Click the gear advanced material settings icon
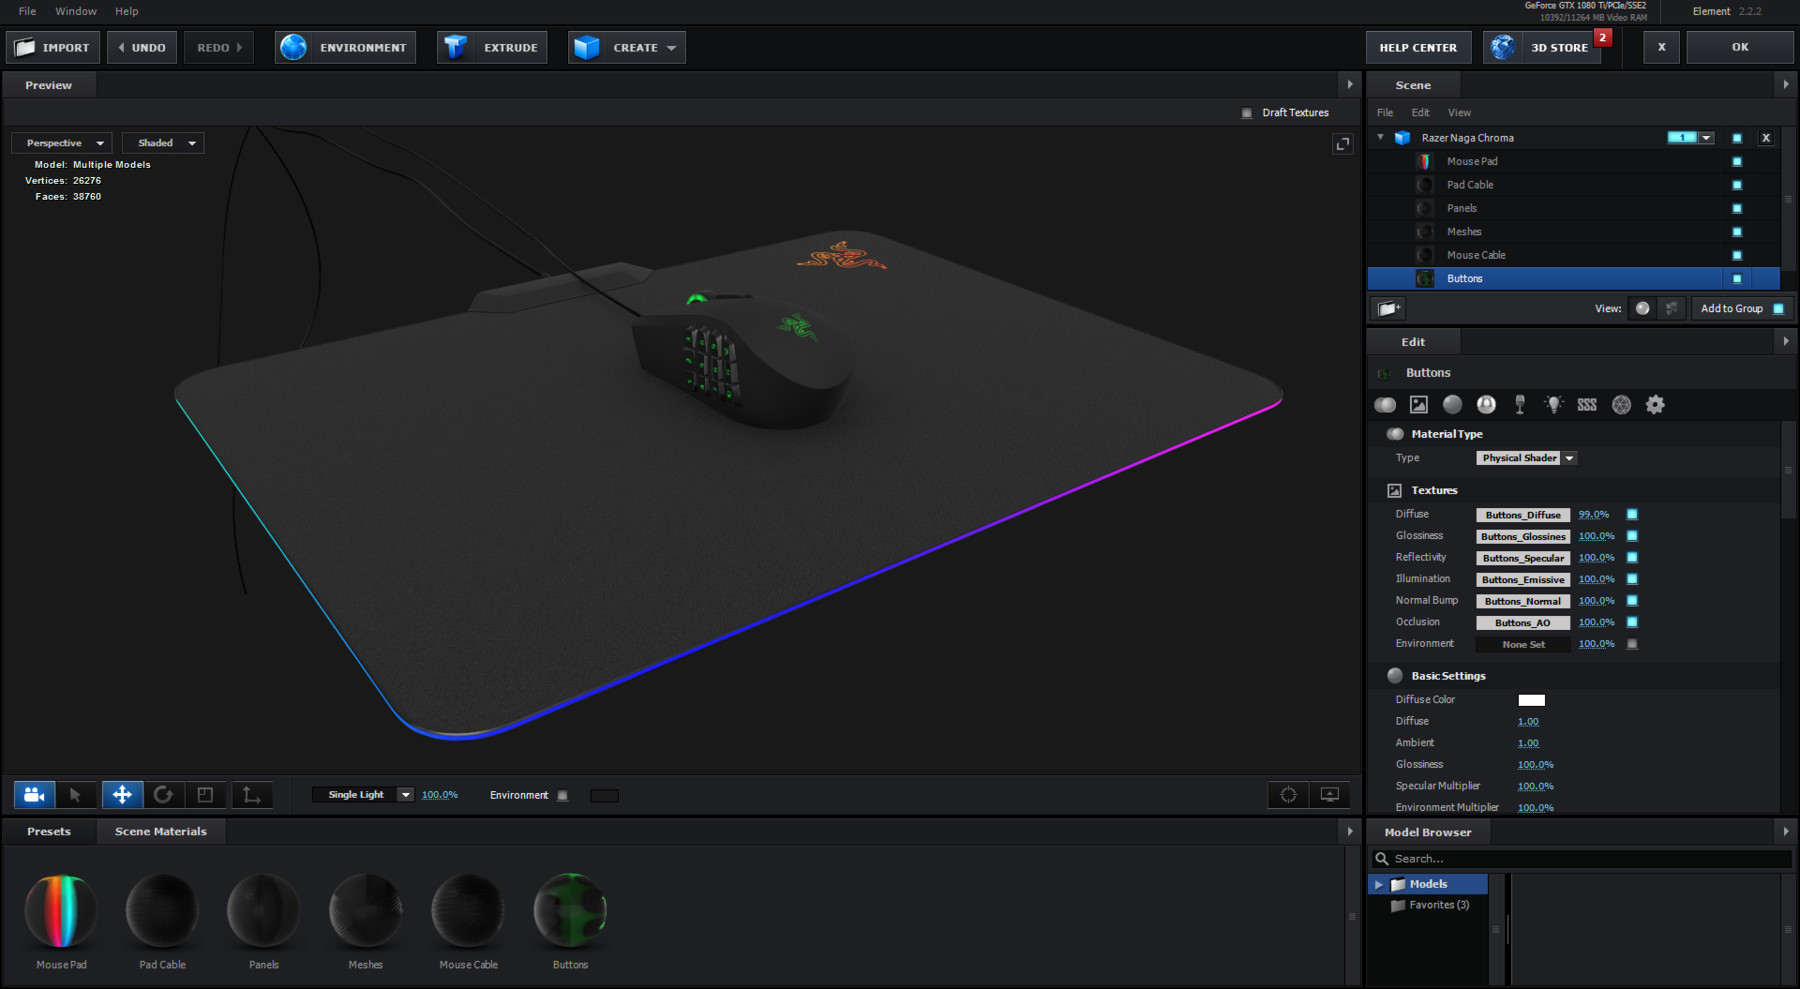This screenshot has width=1800, height=989. click(x=1655, y=404)
